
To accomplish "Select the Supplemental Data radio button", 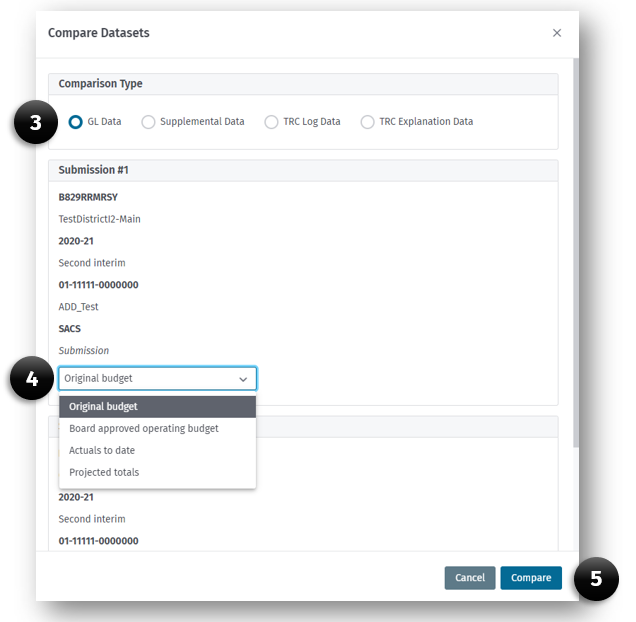I will [x=148, y=122].
